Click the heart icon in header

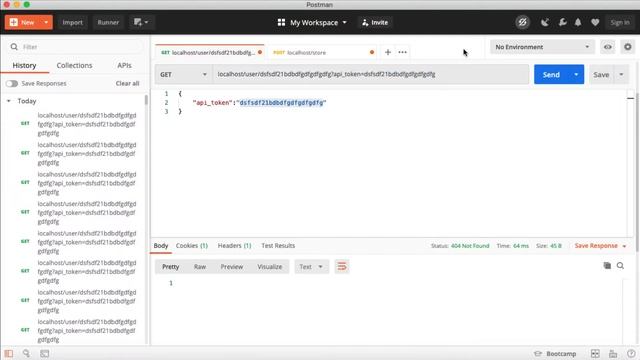tap(595, 22)
